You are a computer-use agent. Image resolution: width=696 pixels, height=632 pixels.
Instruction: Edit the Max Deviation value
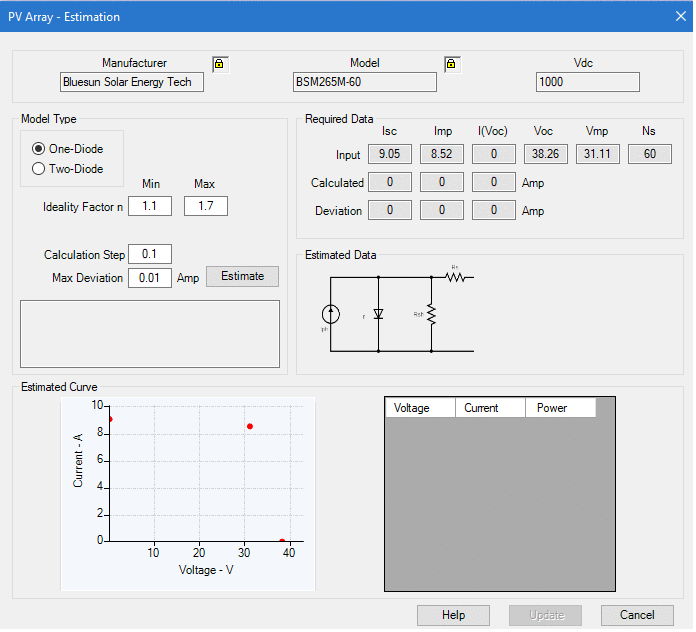coord(149,277)
